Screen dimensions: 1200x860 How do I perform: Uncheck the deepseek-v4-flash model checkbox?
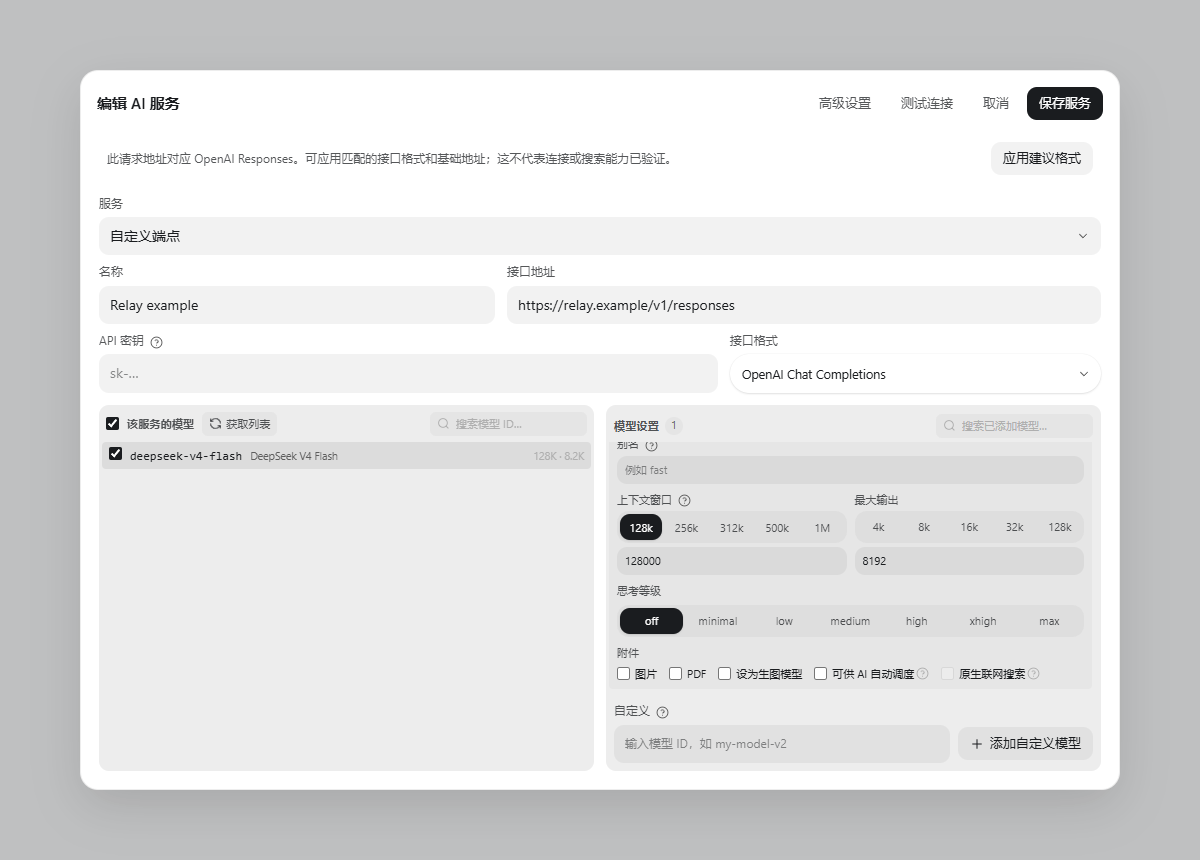[x=116, y=454]
